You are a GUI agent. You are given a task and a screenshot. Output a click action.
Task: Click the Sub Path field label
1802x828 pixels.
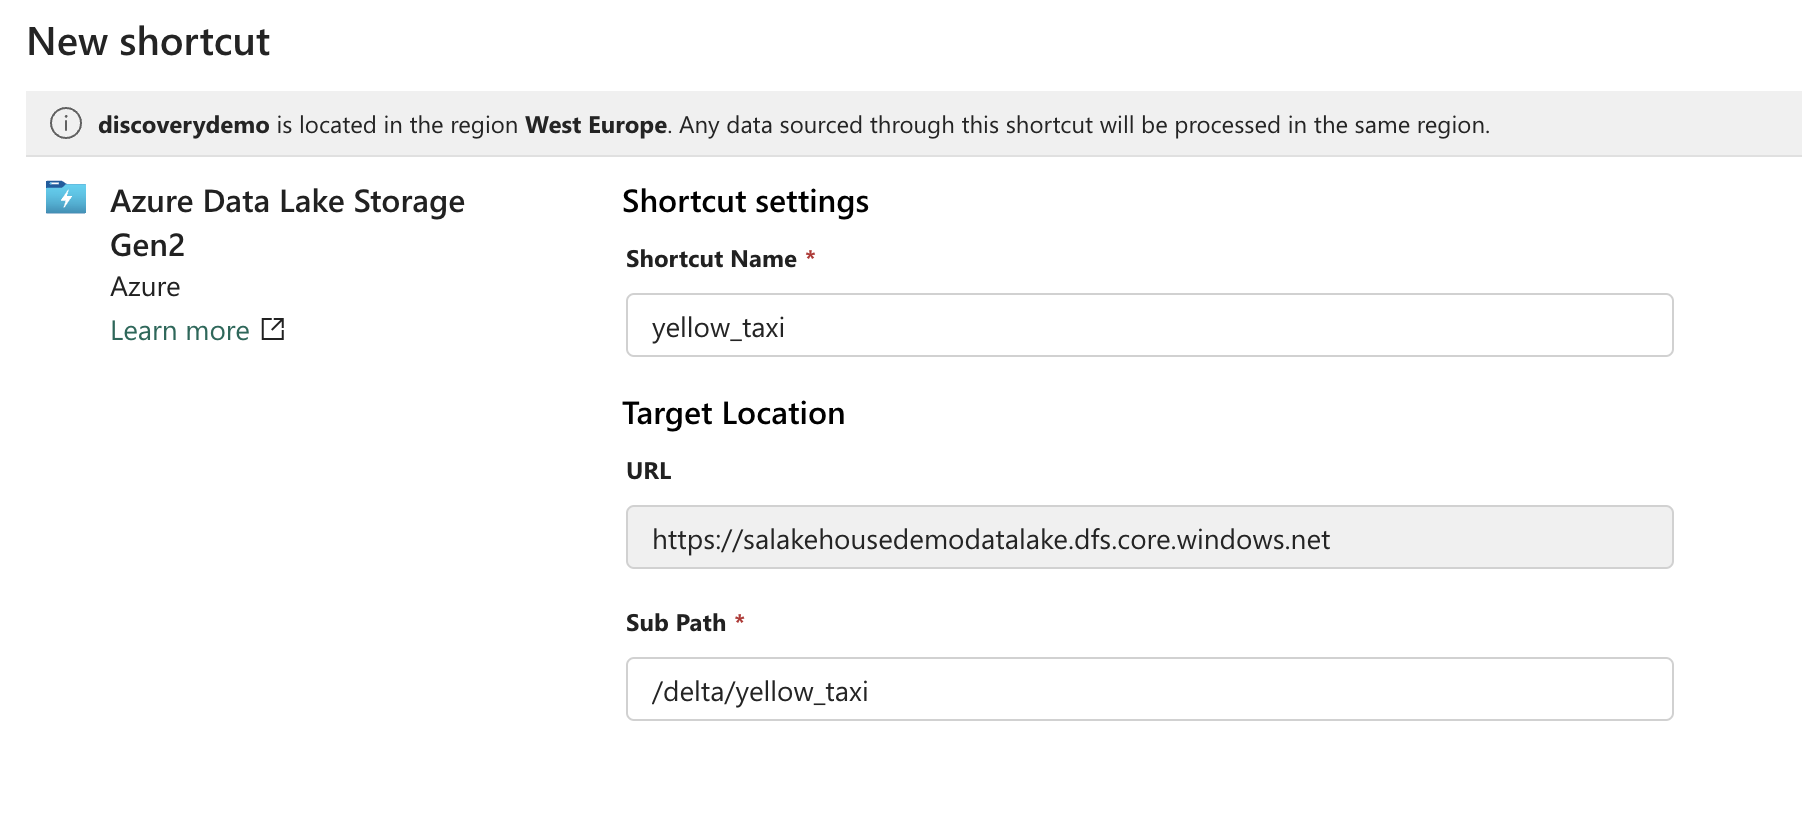tap(675, 622)
